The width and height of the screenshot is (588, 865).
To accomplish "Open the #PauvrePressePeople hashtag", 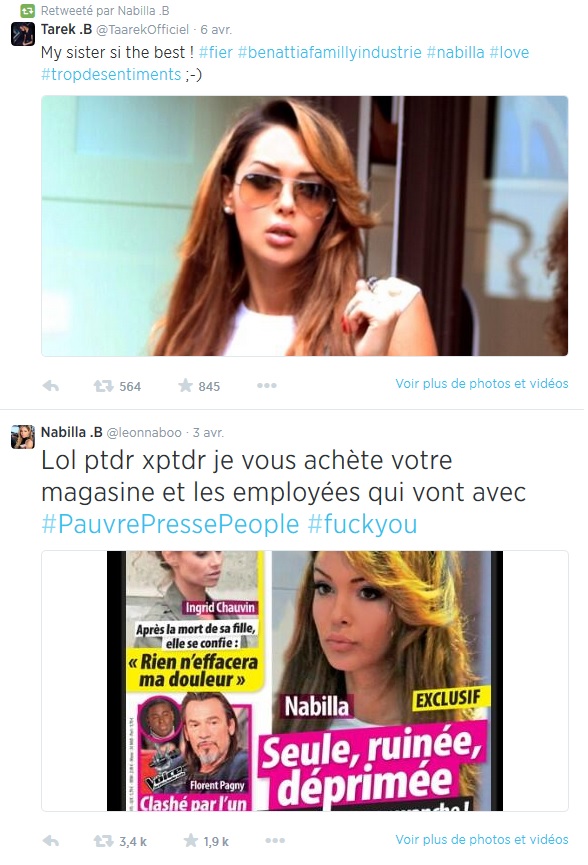I will (x=170, y=524).
